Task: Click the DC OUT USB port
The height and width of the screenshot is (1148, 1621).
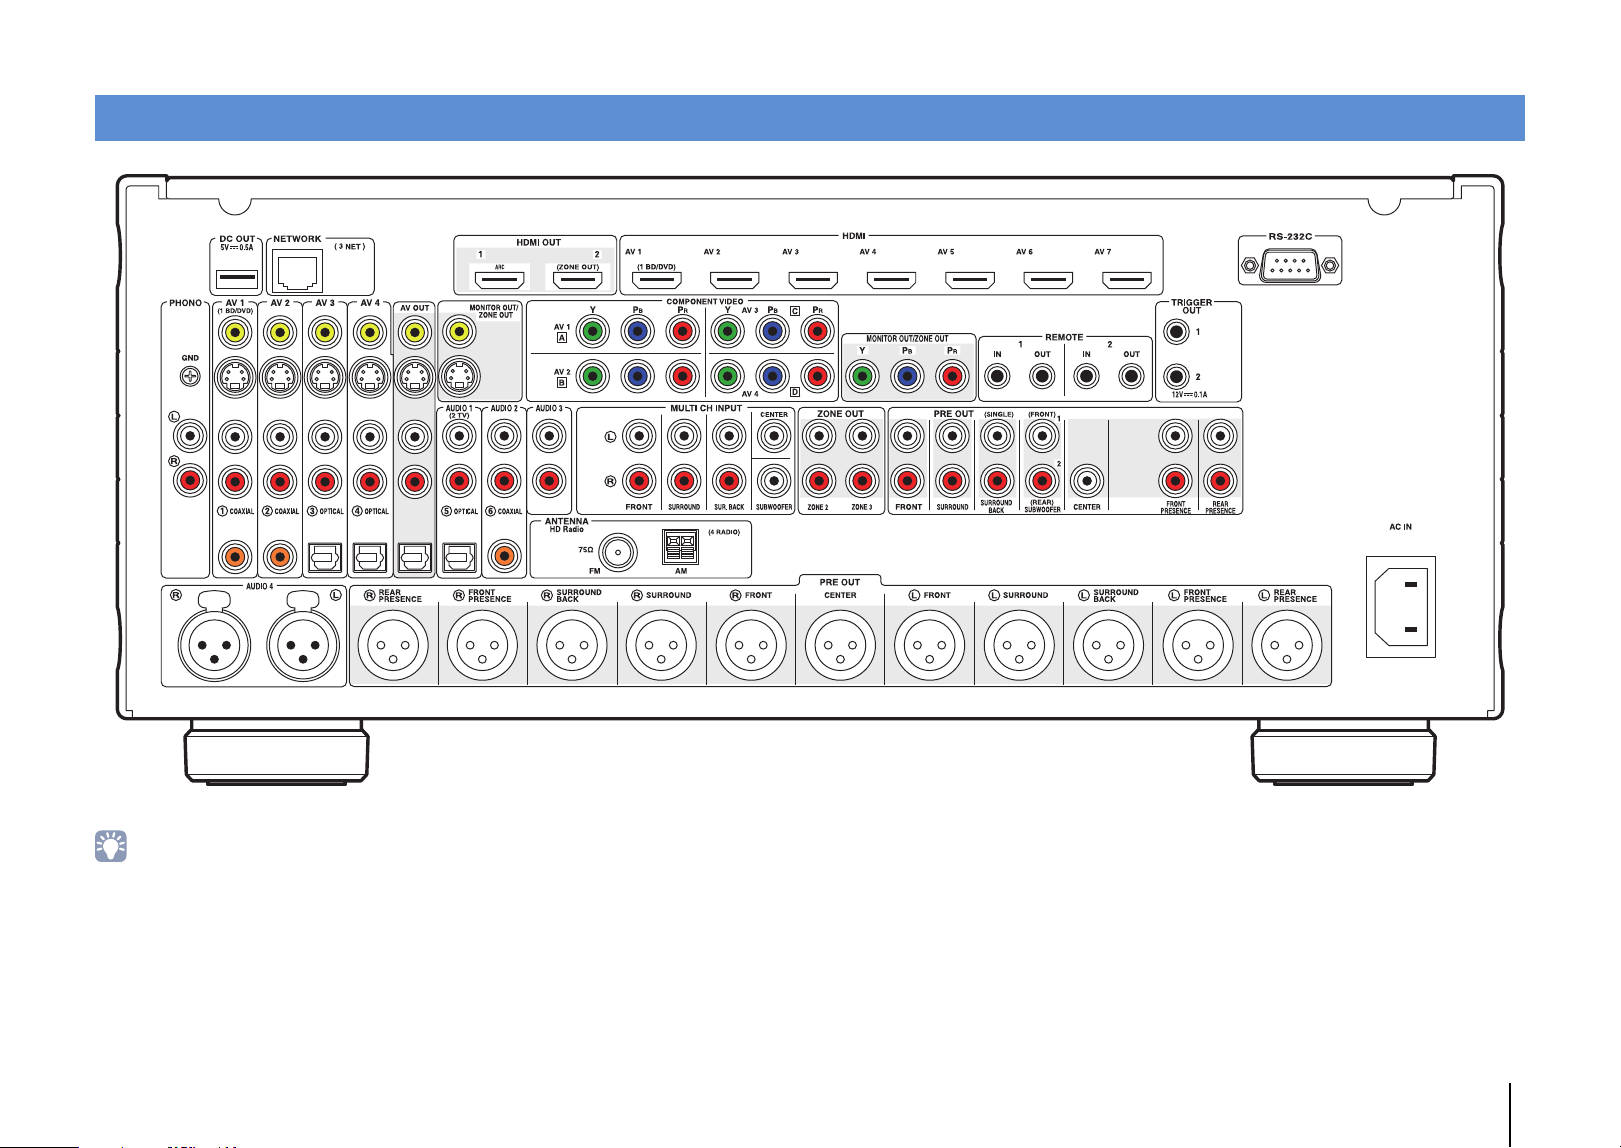Action: click(237, 278)
